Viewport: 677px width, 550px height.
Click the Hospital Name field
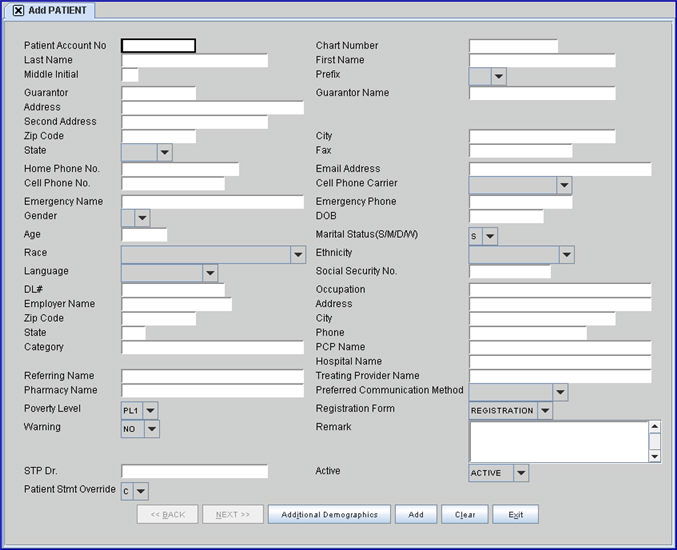pyautogui.click(x=560, y=362)
